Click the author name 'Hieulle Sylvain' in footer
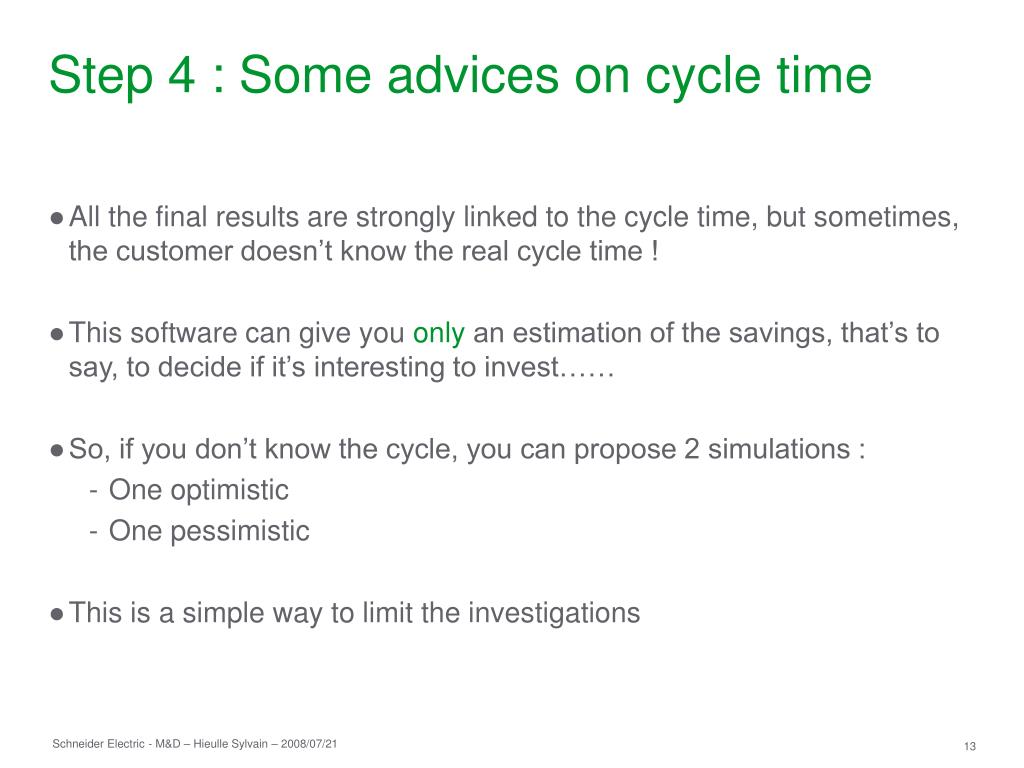The width and height of the screenshot is (1024, 768). (x=231, y=744)
